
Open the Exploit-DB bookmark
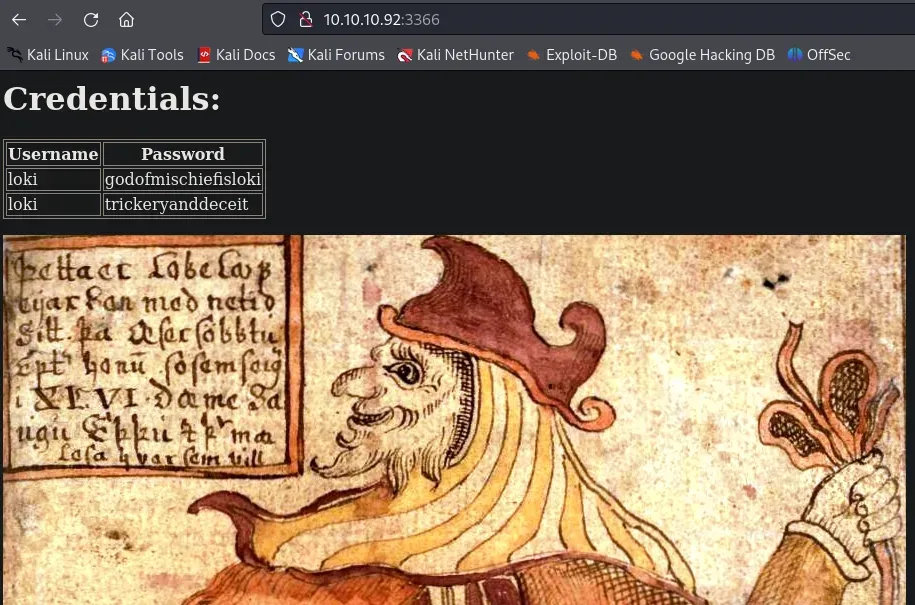pyautogui.click(x=572, y=55)
